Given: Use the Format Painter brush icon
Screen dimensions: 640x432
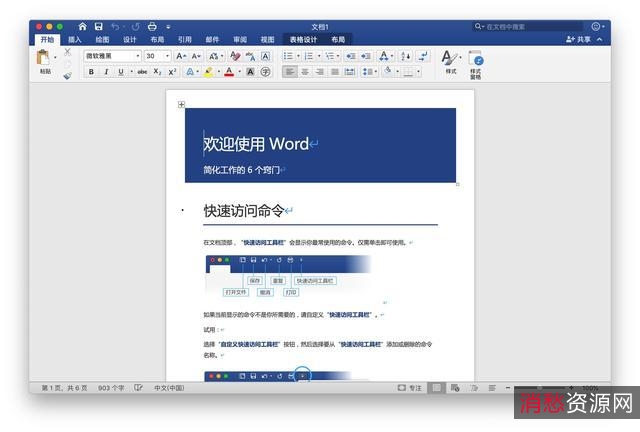Looking at the screenshot, I should coord(67,76).
